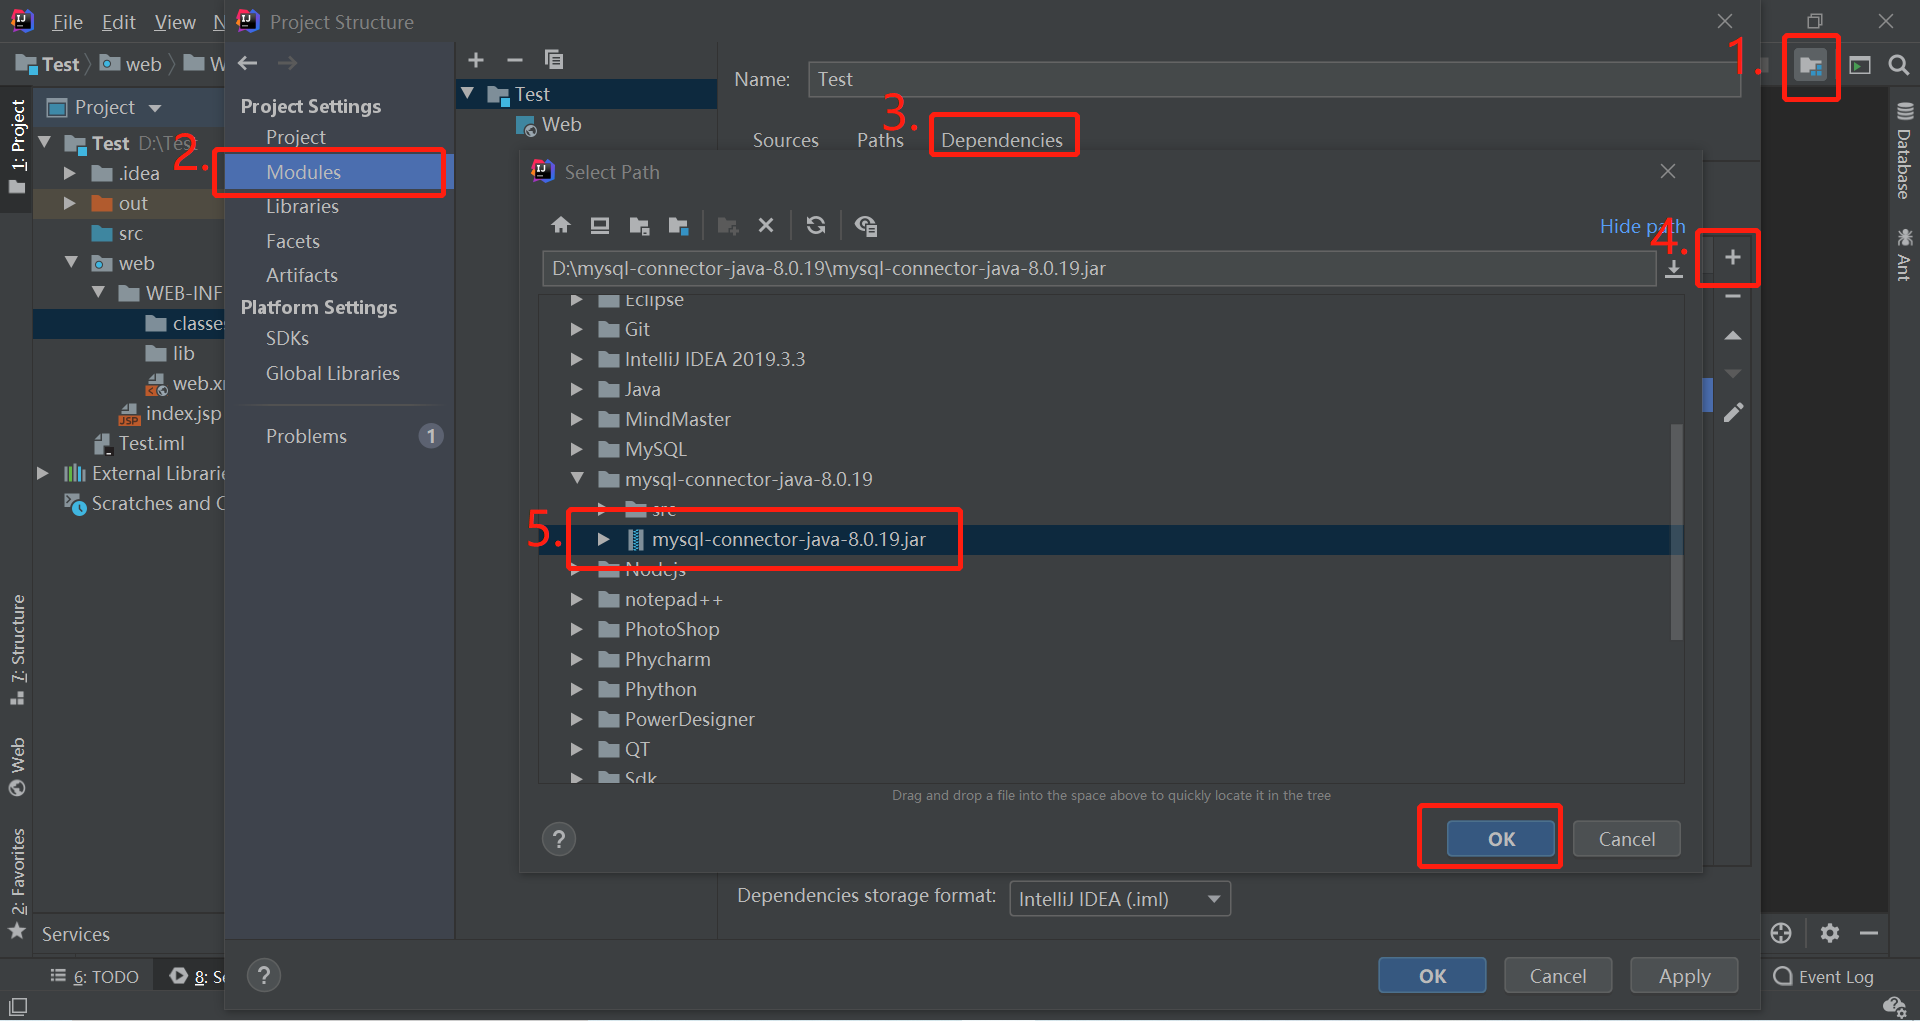This screenshot has height=1021, width=1920.
Task: Click the crosshair locate icon at bottom right
Action: pos(1781,933)
